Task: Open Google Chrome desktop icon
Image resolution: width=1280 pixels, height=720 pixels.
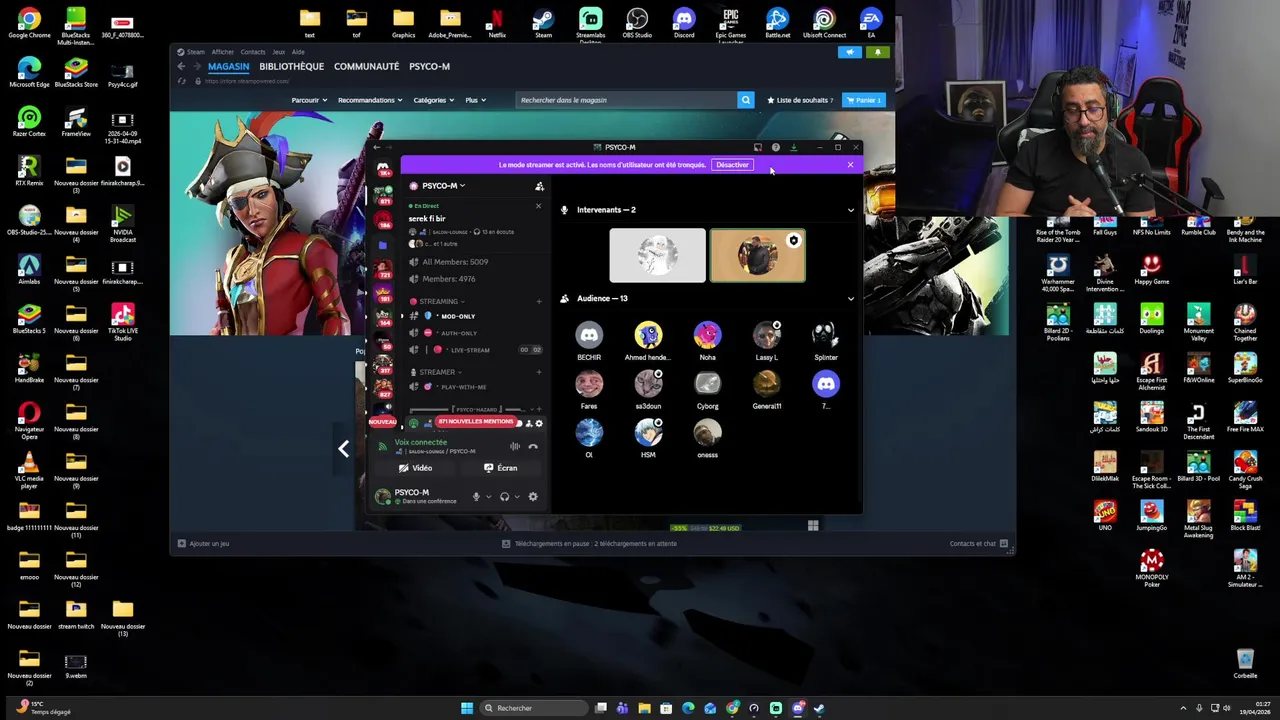Action: pos(29,22)
